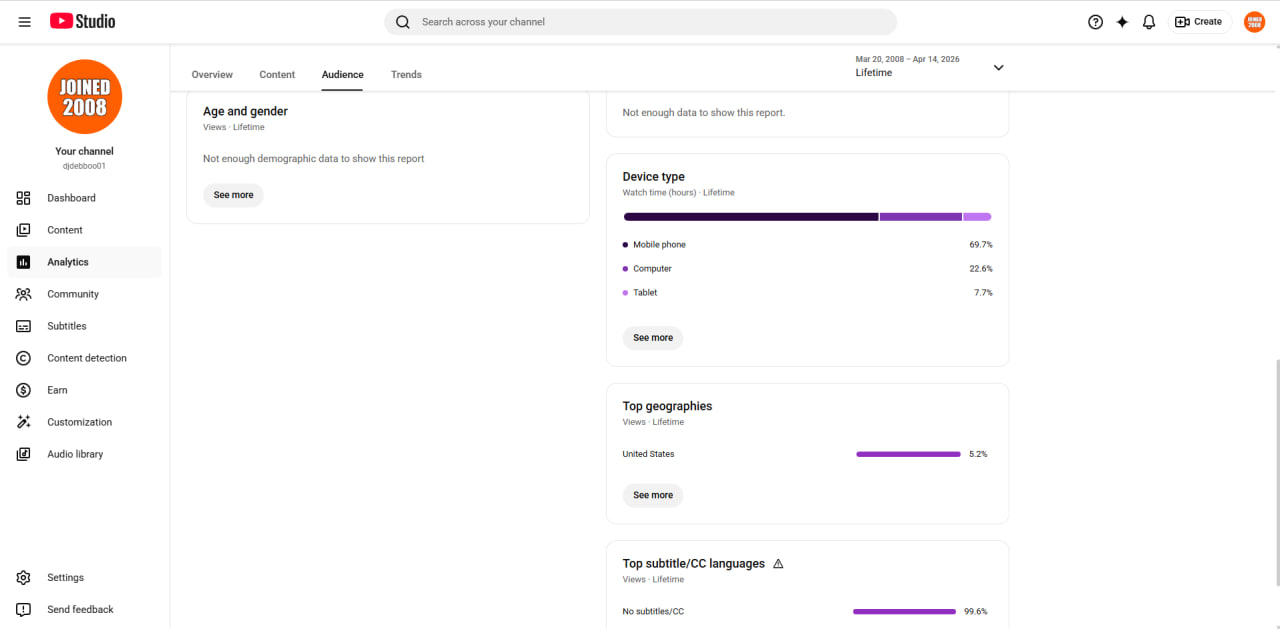Click See more under Device type
The height and width of the screenshot is (629, 1280).
click(x=653, y=338)
